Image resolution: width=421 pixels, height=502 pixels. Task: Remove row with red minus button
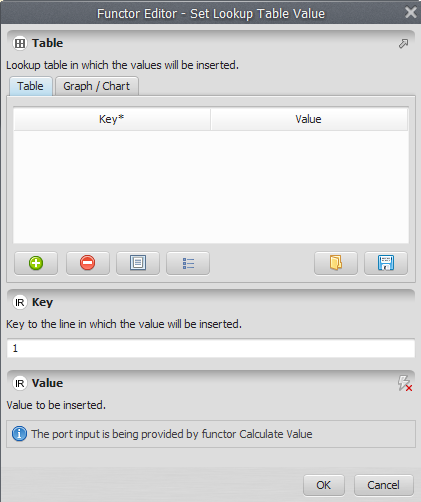(x=88, y=263)
